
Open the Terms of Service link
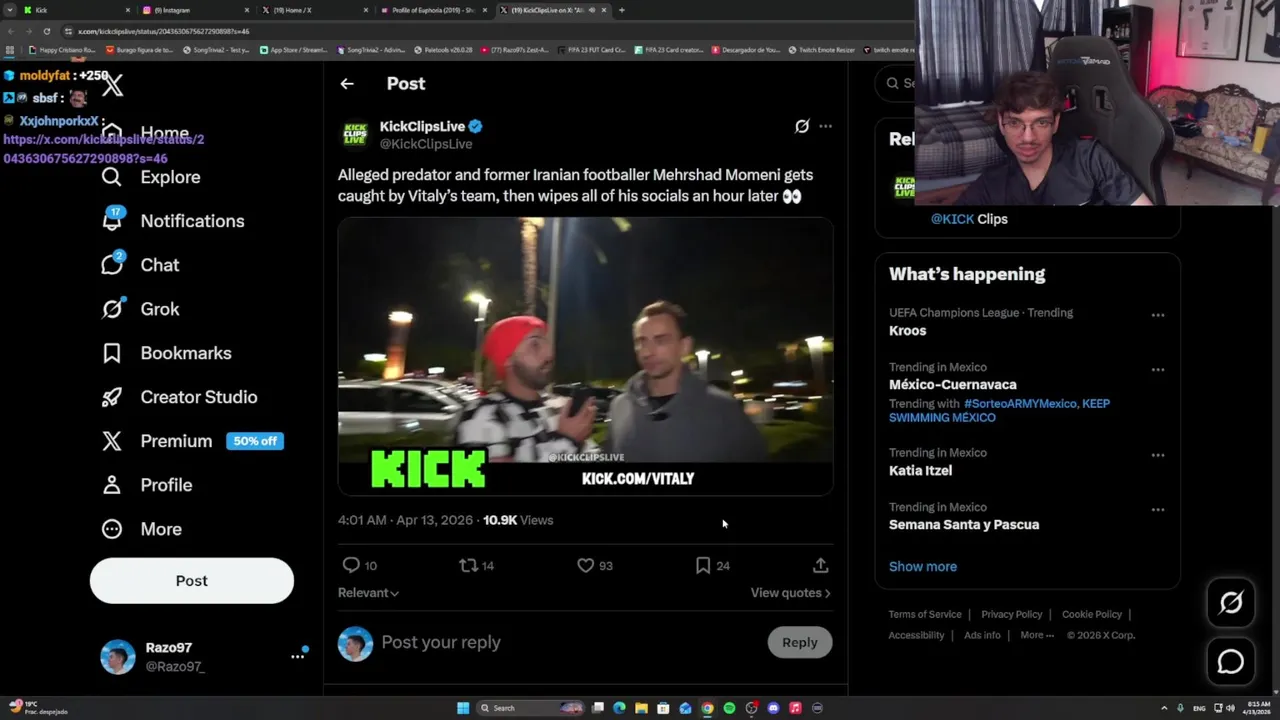point(925,614)
